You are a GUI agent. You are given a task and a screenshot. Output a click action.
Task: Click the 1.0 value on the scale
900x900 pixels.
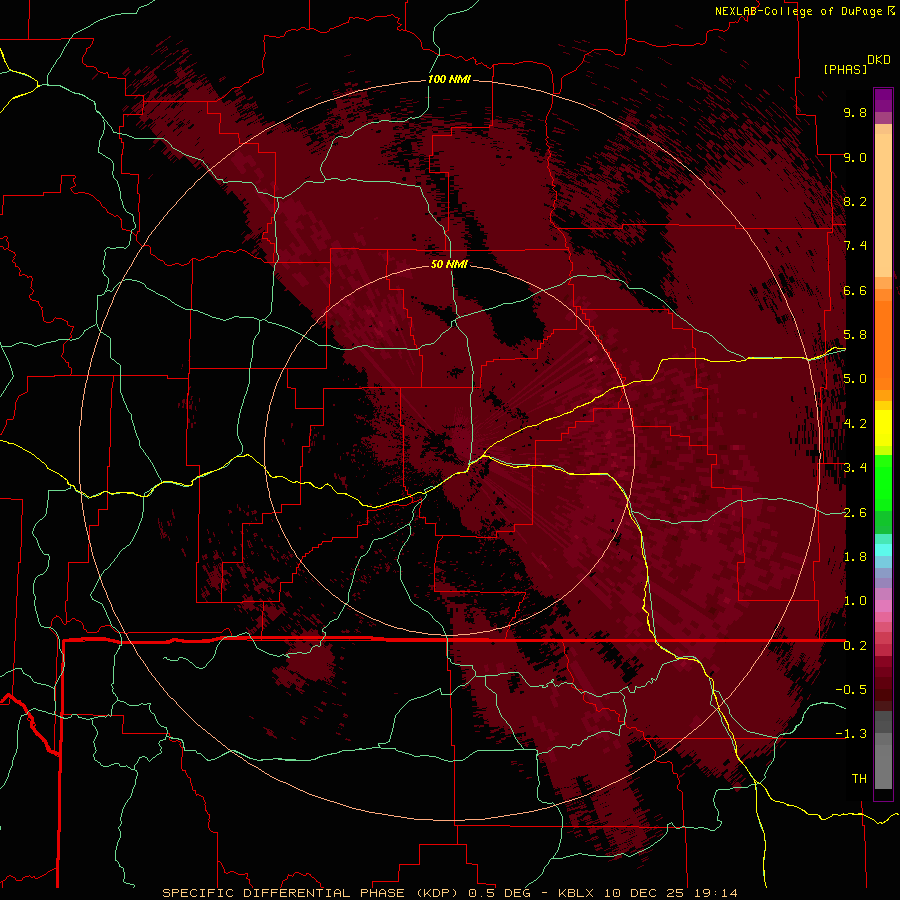click(x=855, y=600)
